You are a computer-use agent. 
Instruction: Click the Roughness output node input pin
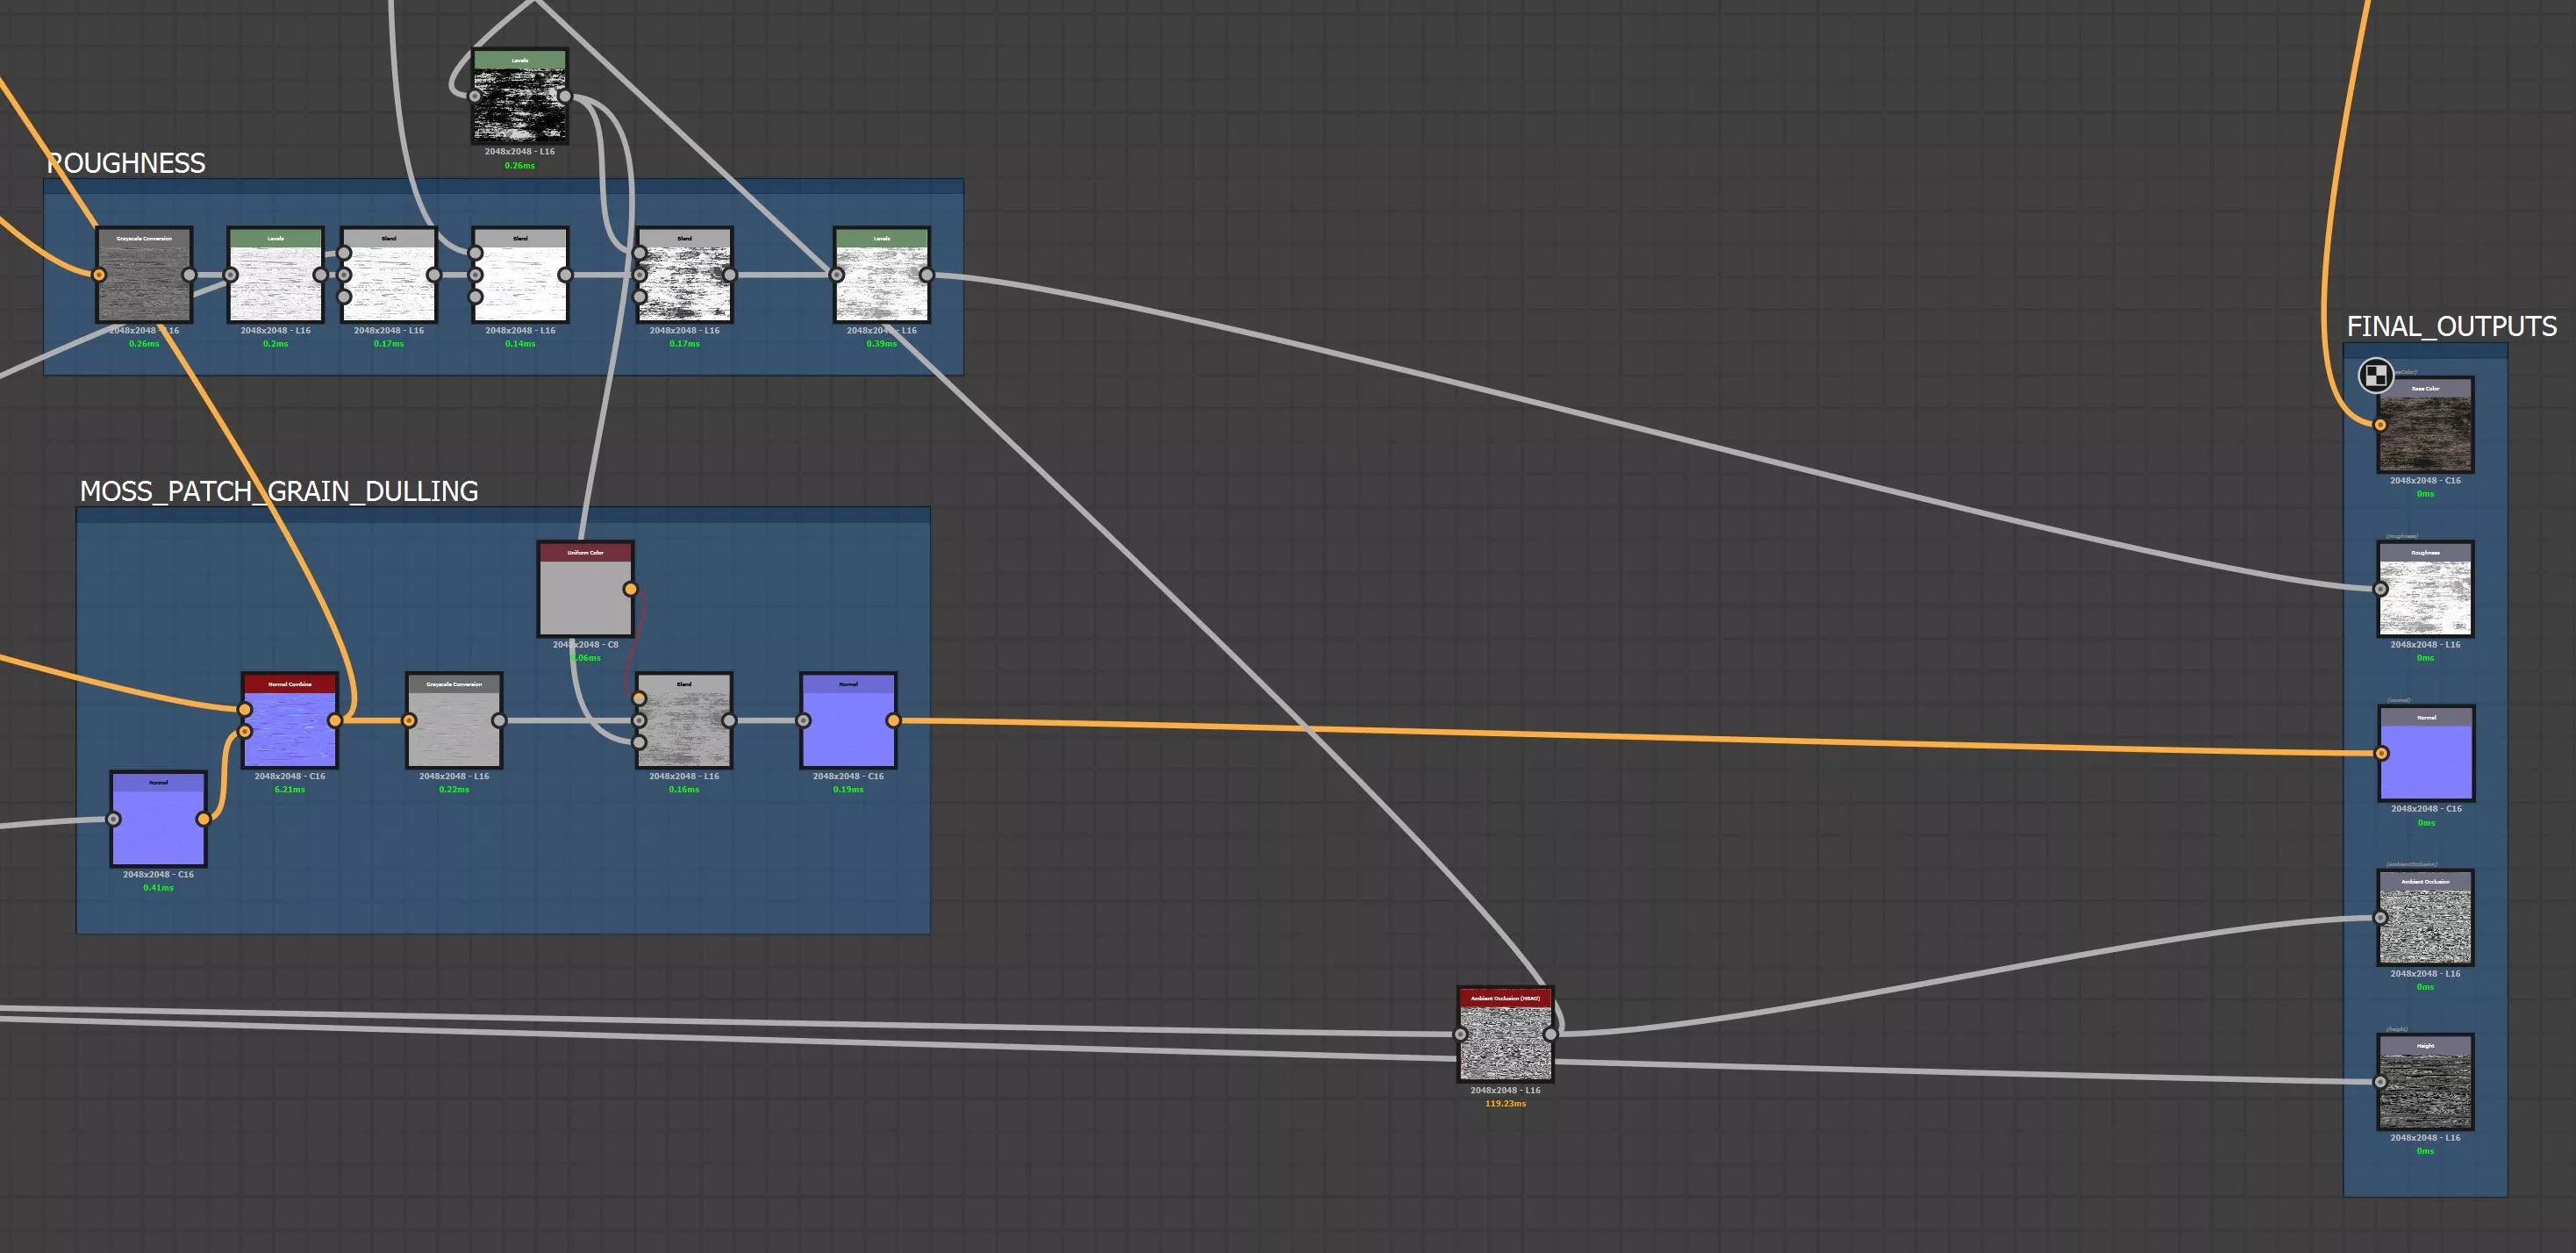tap(2381, 589)
